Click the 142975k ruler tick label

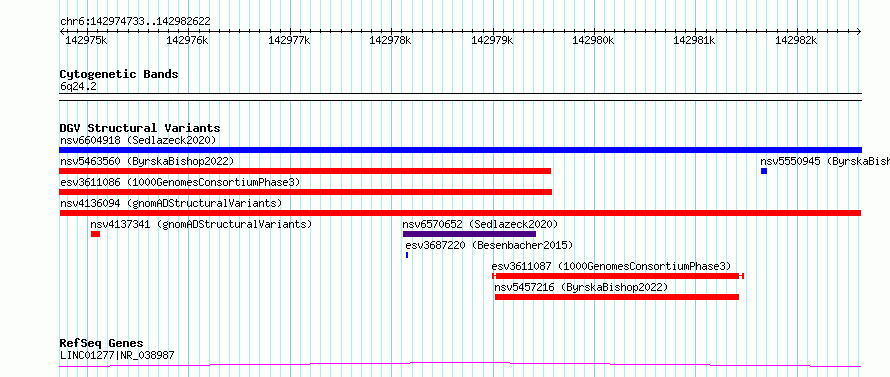tap(86, 40)
